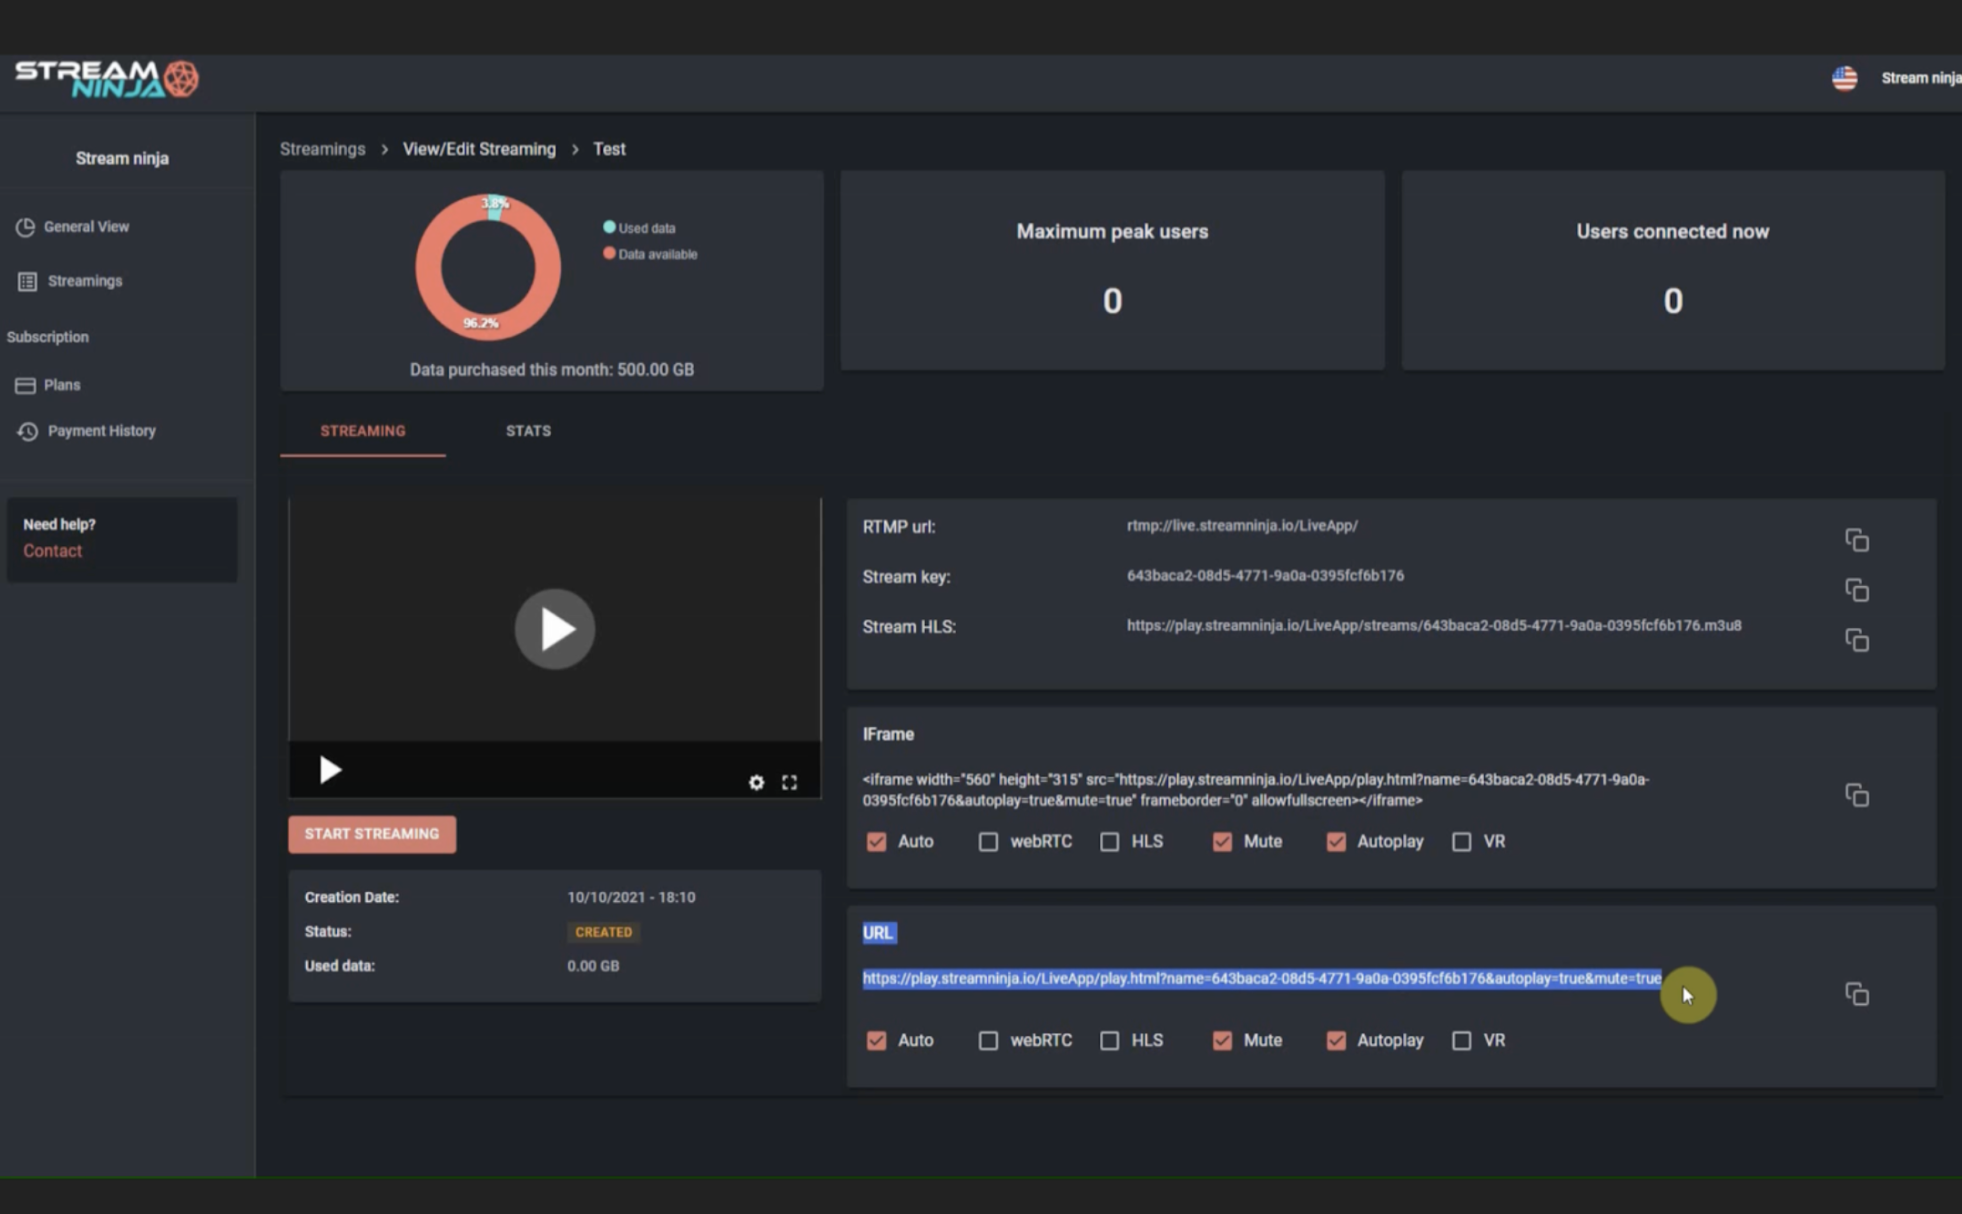1962x1214 pixels.
Task: Open player settings gear
Action: 756,783
